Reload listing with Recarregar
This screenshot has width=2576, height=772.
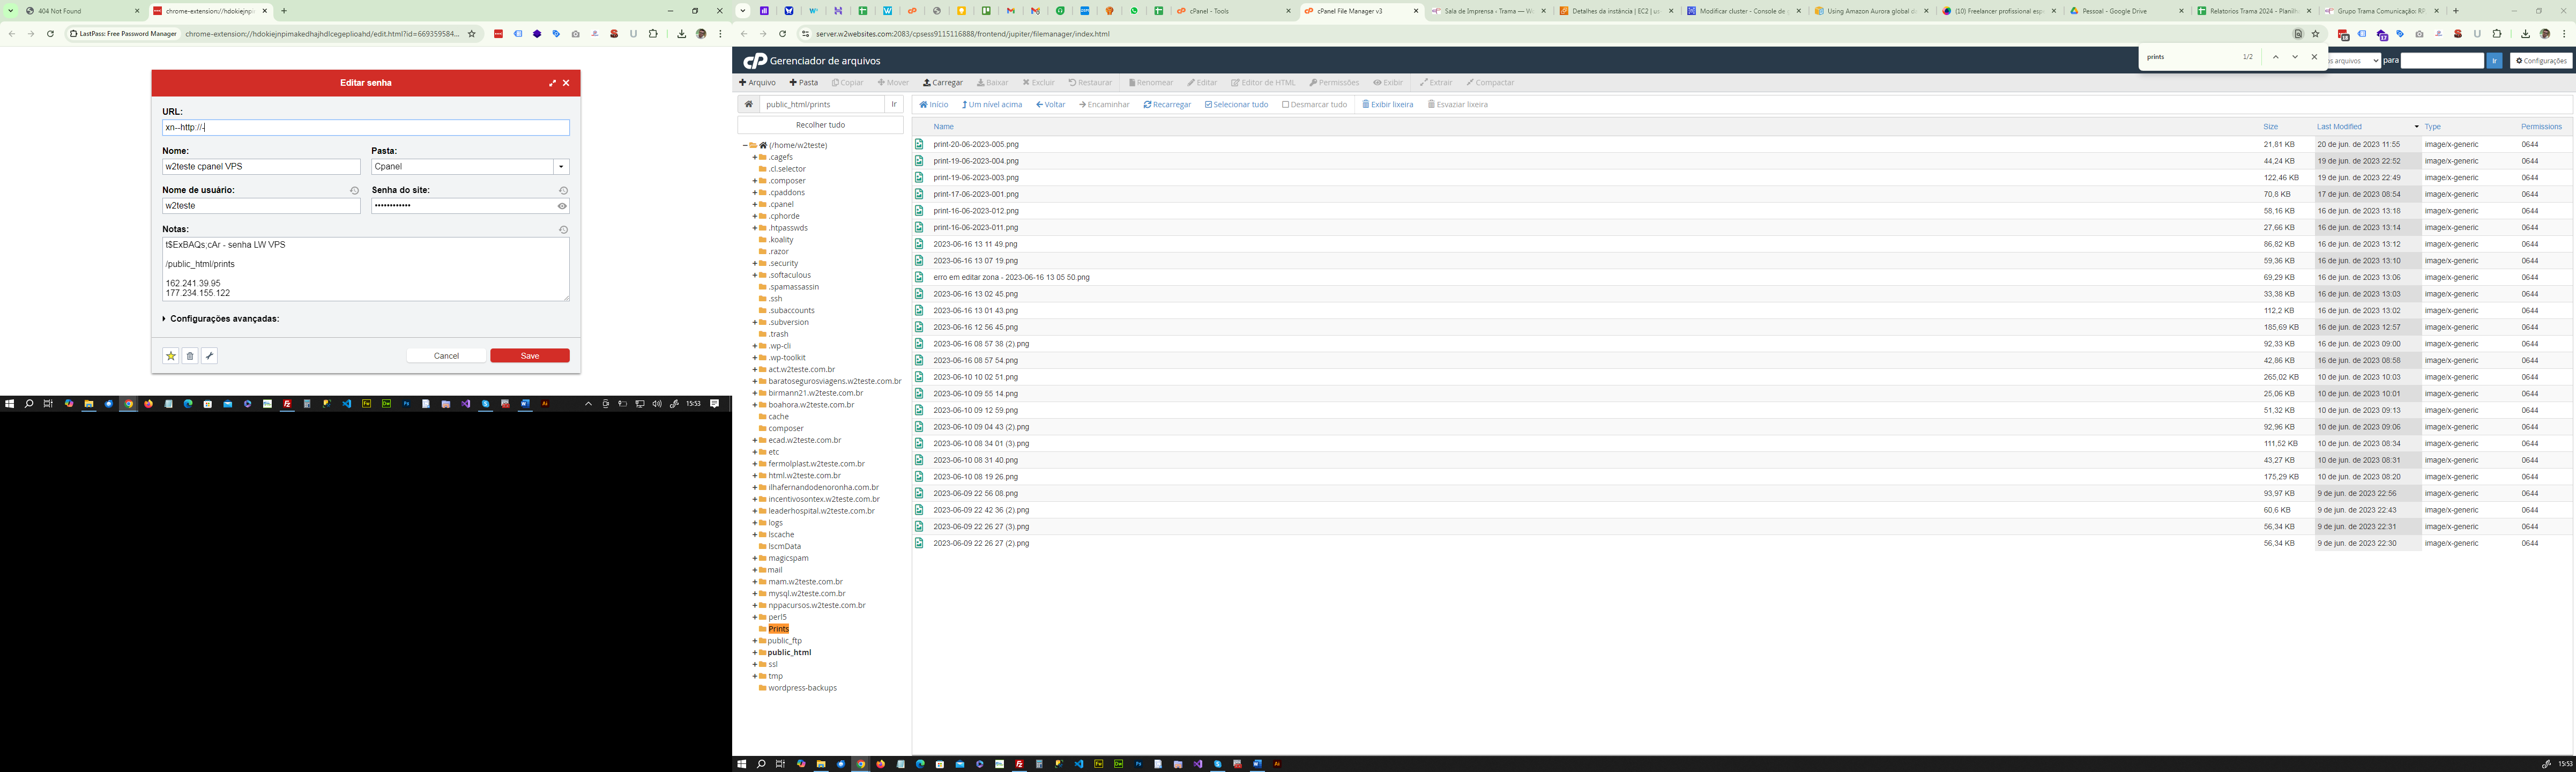click(1167, 105)
